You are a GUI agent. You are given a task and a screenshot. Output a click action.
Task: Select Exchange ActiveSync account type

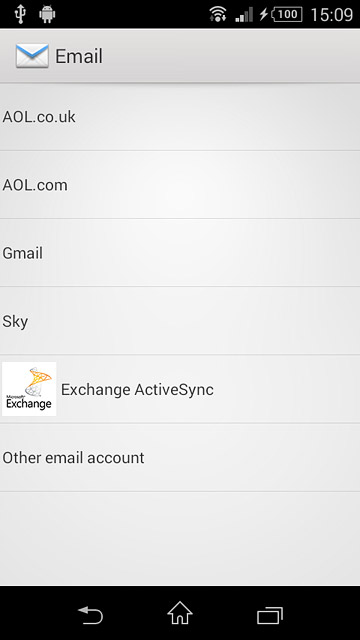click(x=180, y=389)
